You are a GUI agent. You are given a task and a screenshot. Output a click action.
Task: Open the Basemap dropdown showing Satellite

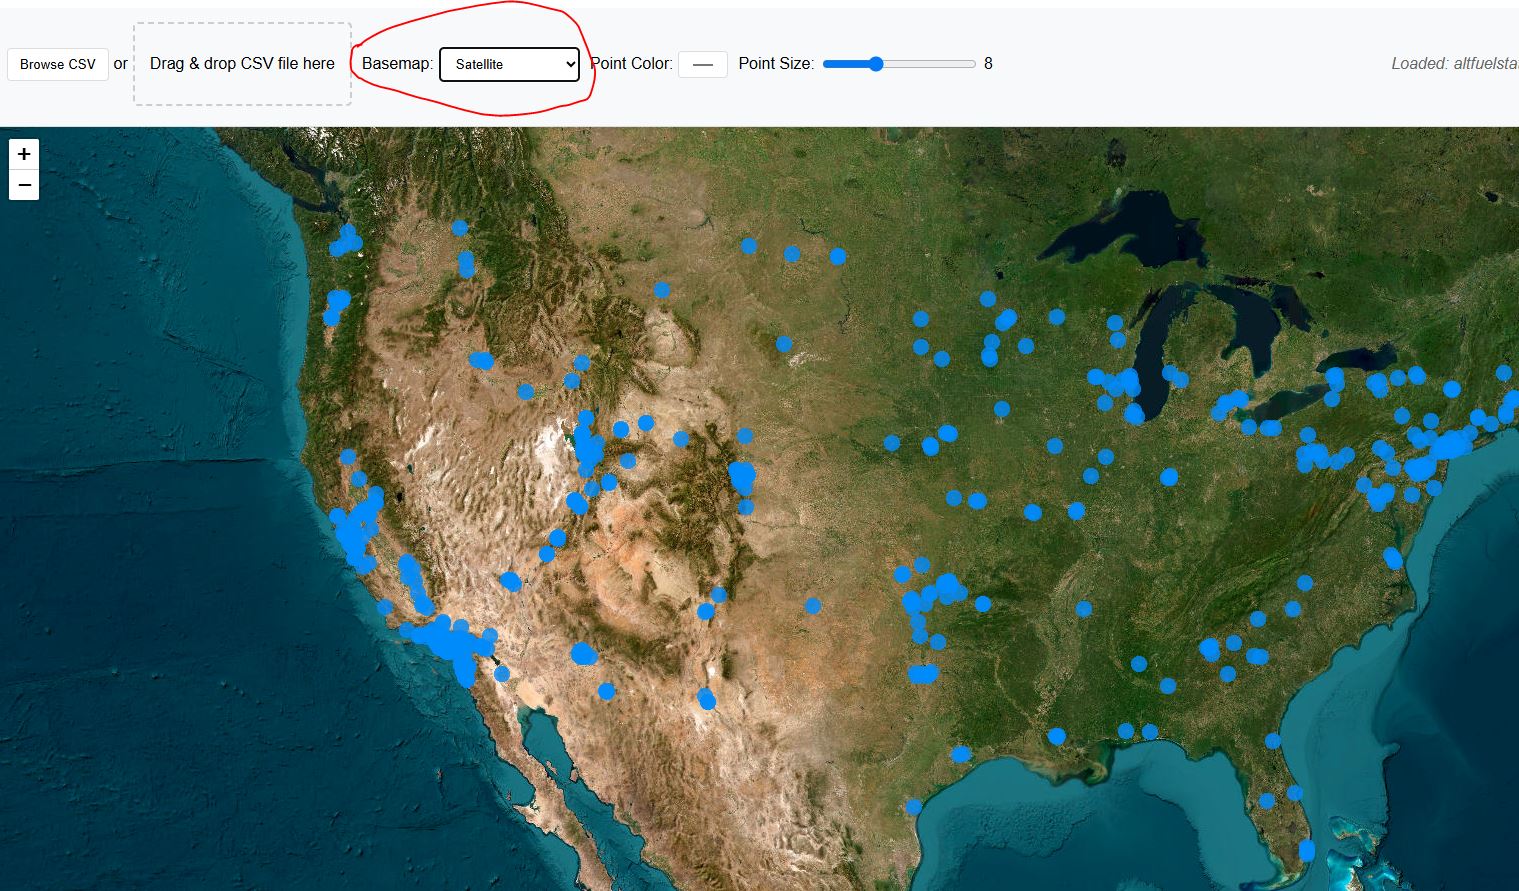(x=510, y=64)
